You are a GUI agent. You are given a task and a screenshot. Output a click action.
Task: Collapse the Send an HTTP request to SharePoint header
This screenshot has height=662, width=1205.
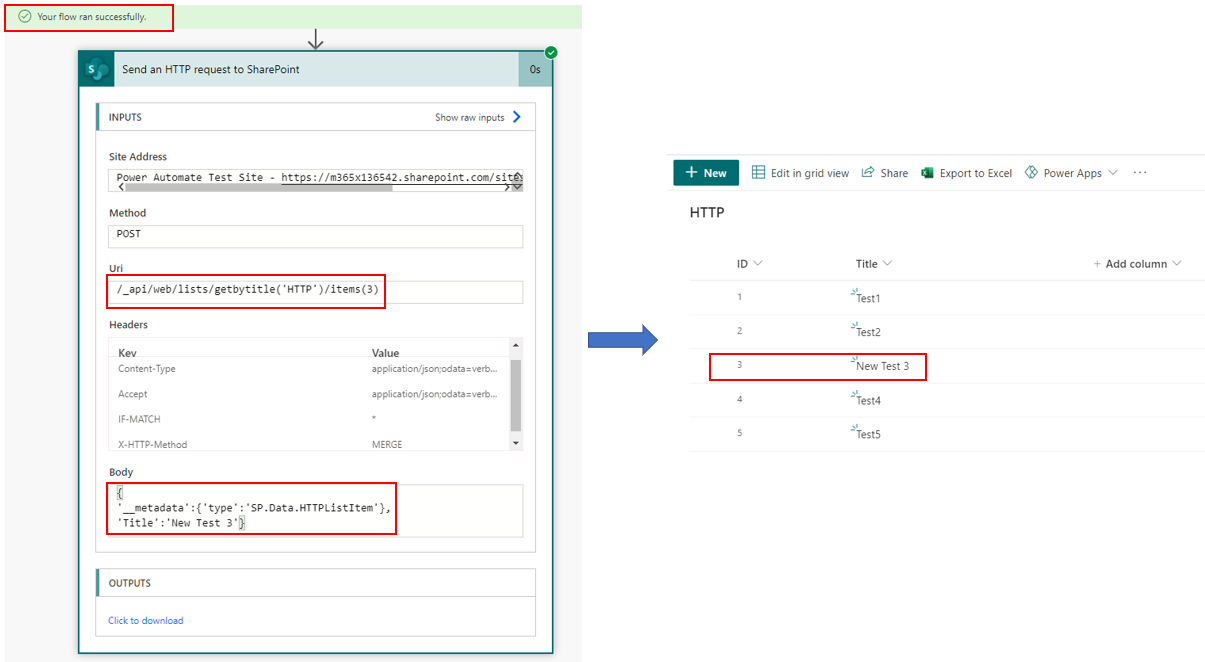click(x=315, y=69)
